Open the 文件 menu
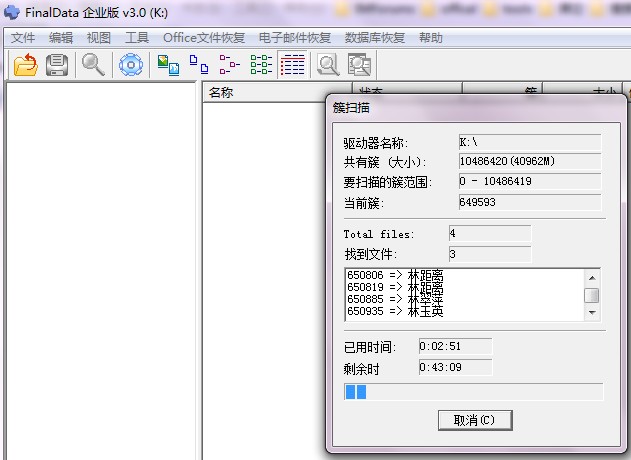This screenshot has width=631, height=460. (x=23, y=38)
